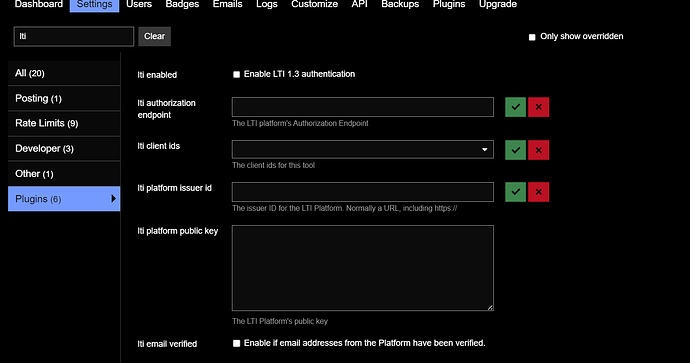Check the Only show overridden option
Viewport: 690px width, 363px height.
point(532,37)
